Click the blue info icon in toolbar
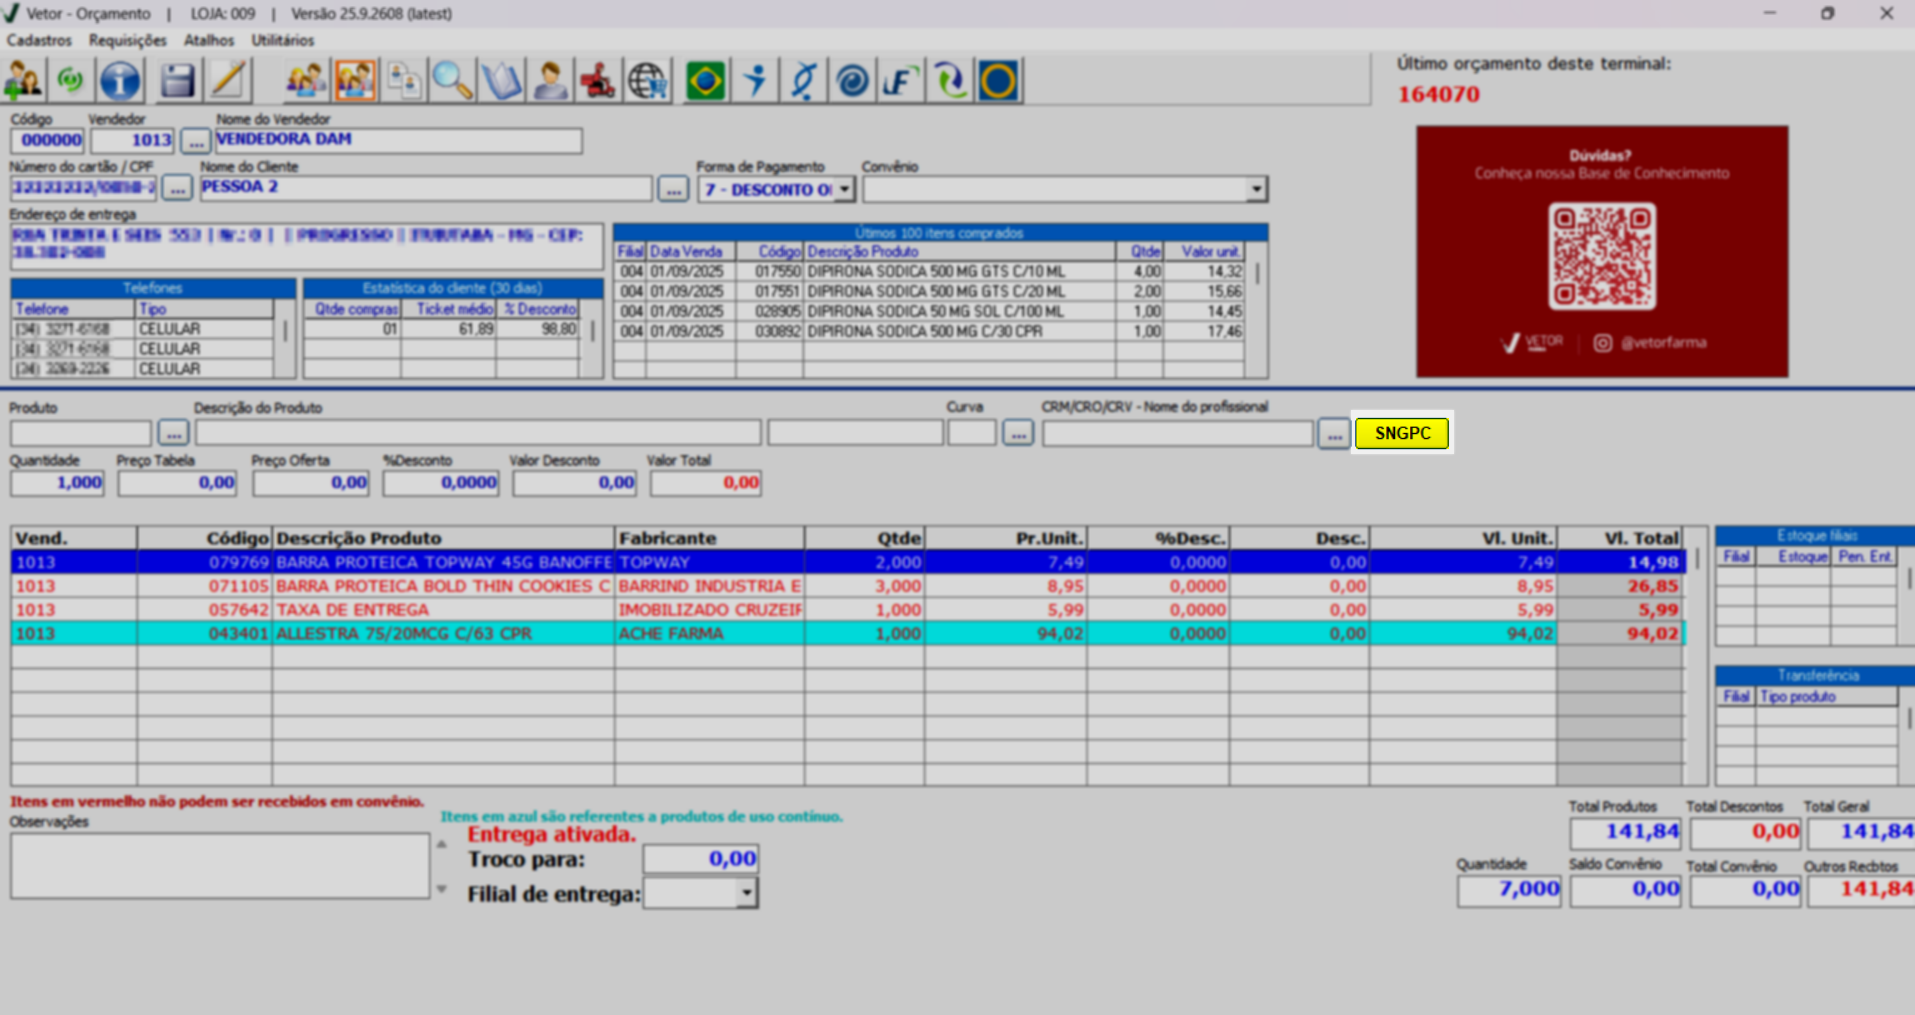Image resolution: width=1915 pixels, height=1015 pixels. pos(120,81)
